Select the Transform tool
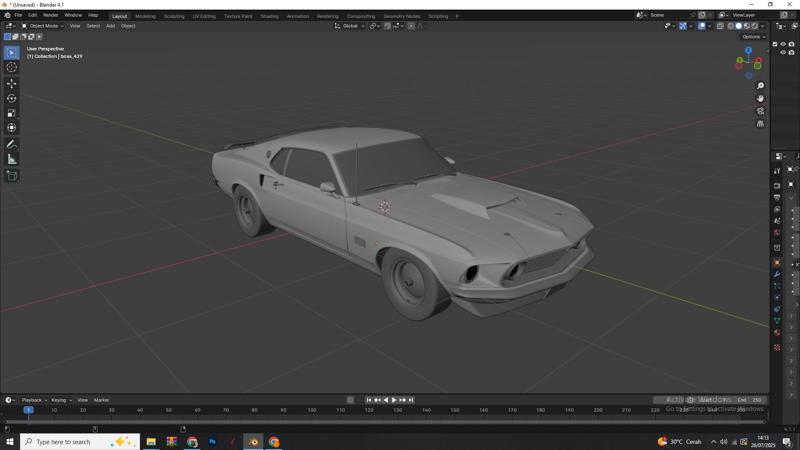The image size is (800, 450). (x=11, y=128)
